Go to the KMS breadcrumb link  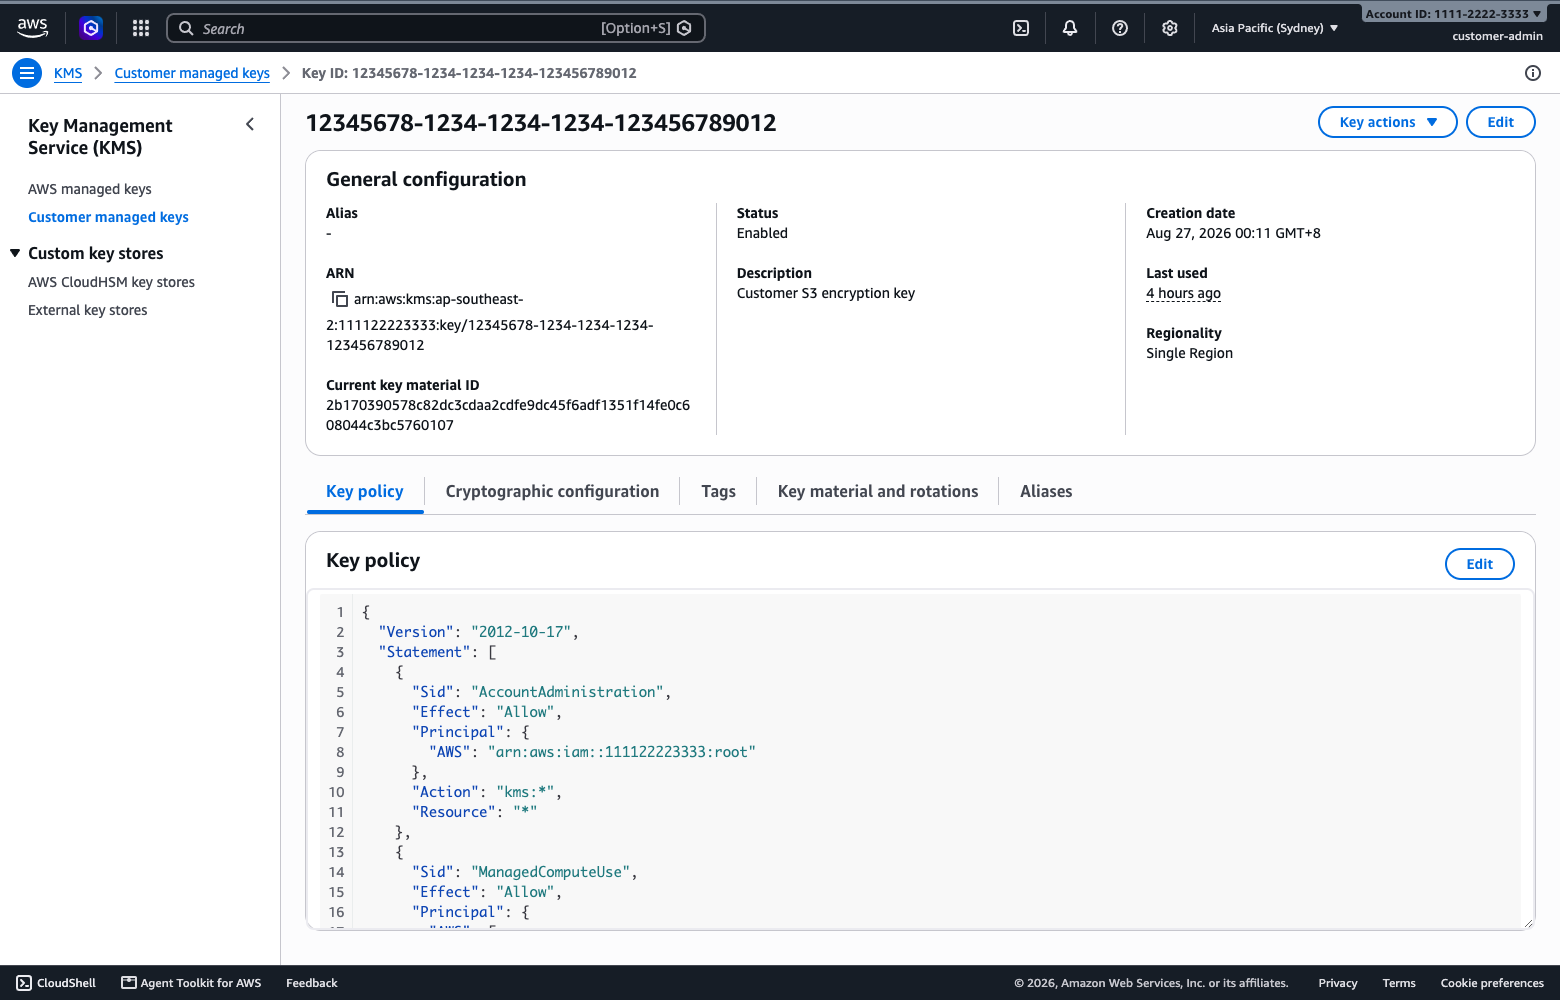tap(68, 73)
